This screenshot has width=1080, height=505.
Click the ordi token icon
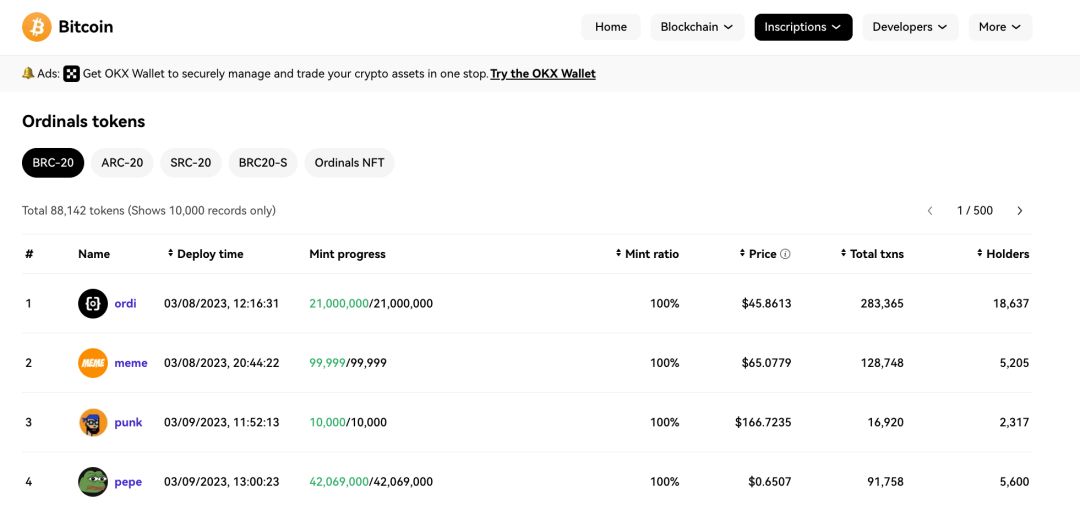click(93, 303)
